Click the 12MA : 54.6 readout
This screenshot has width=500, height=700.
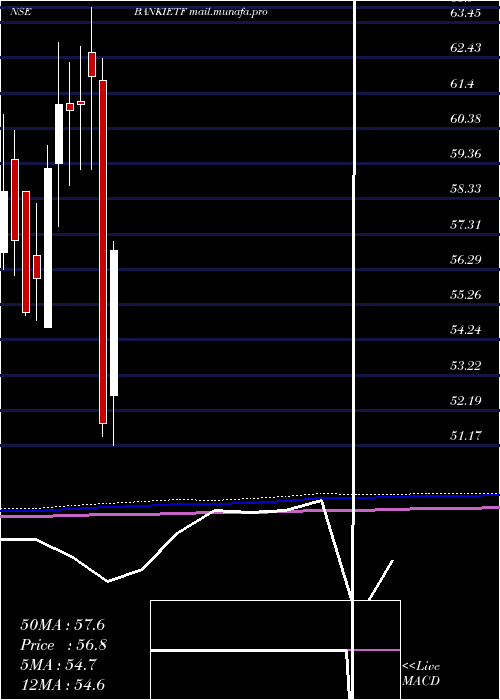[x=62, y=685]
